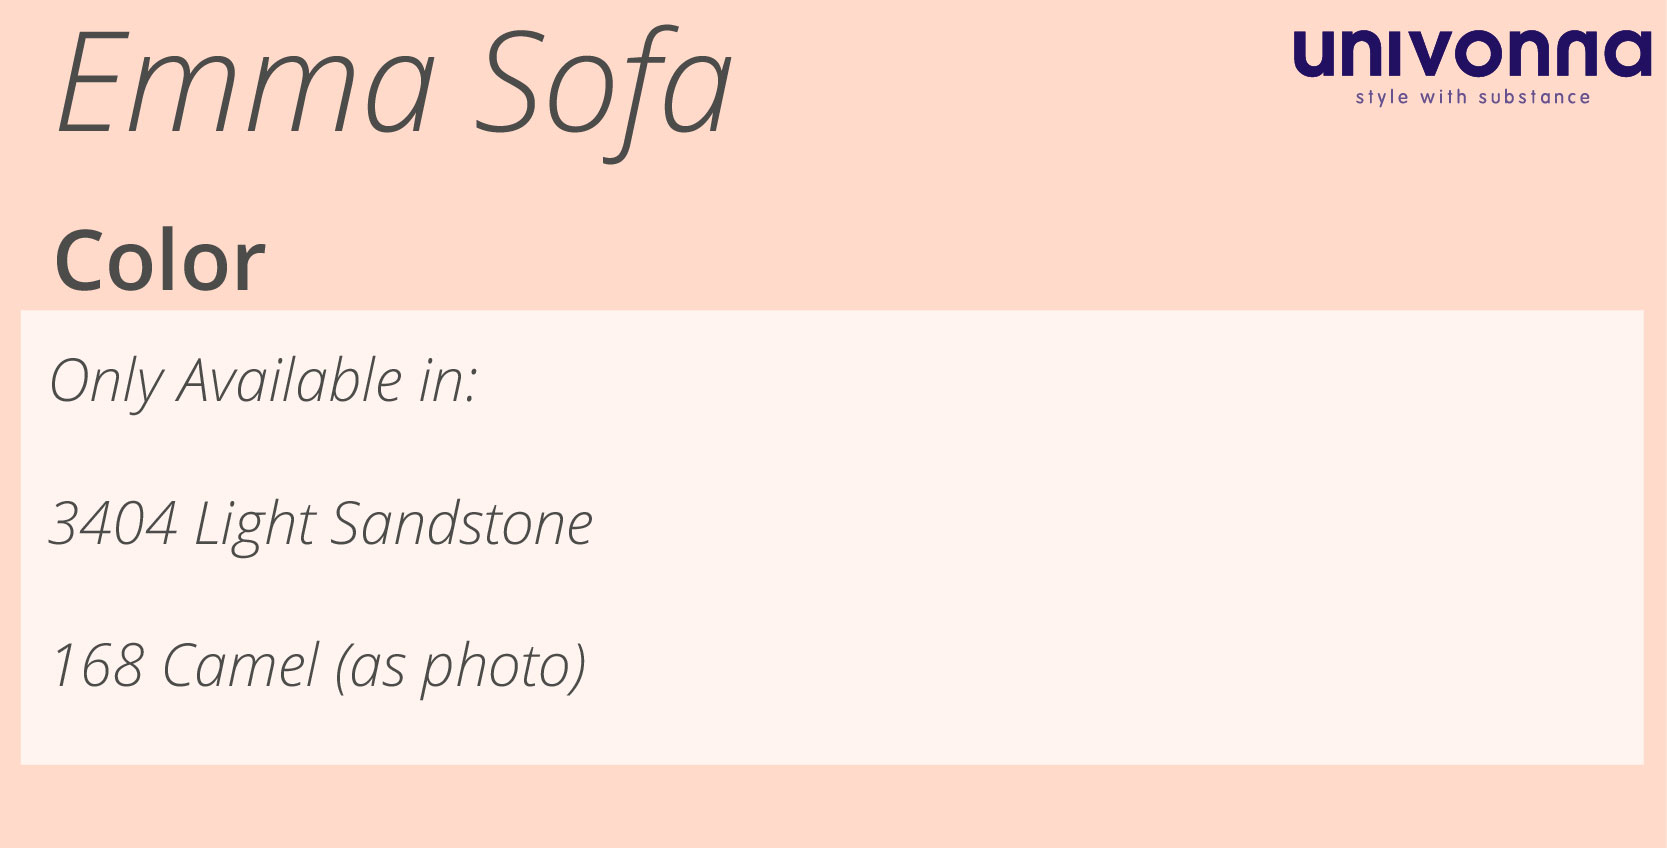Click the "Only Available in:" text
The height and width of the screenshot is (848, 1667).
(264, 381)
